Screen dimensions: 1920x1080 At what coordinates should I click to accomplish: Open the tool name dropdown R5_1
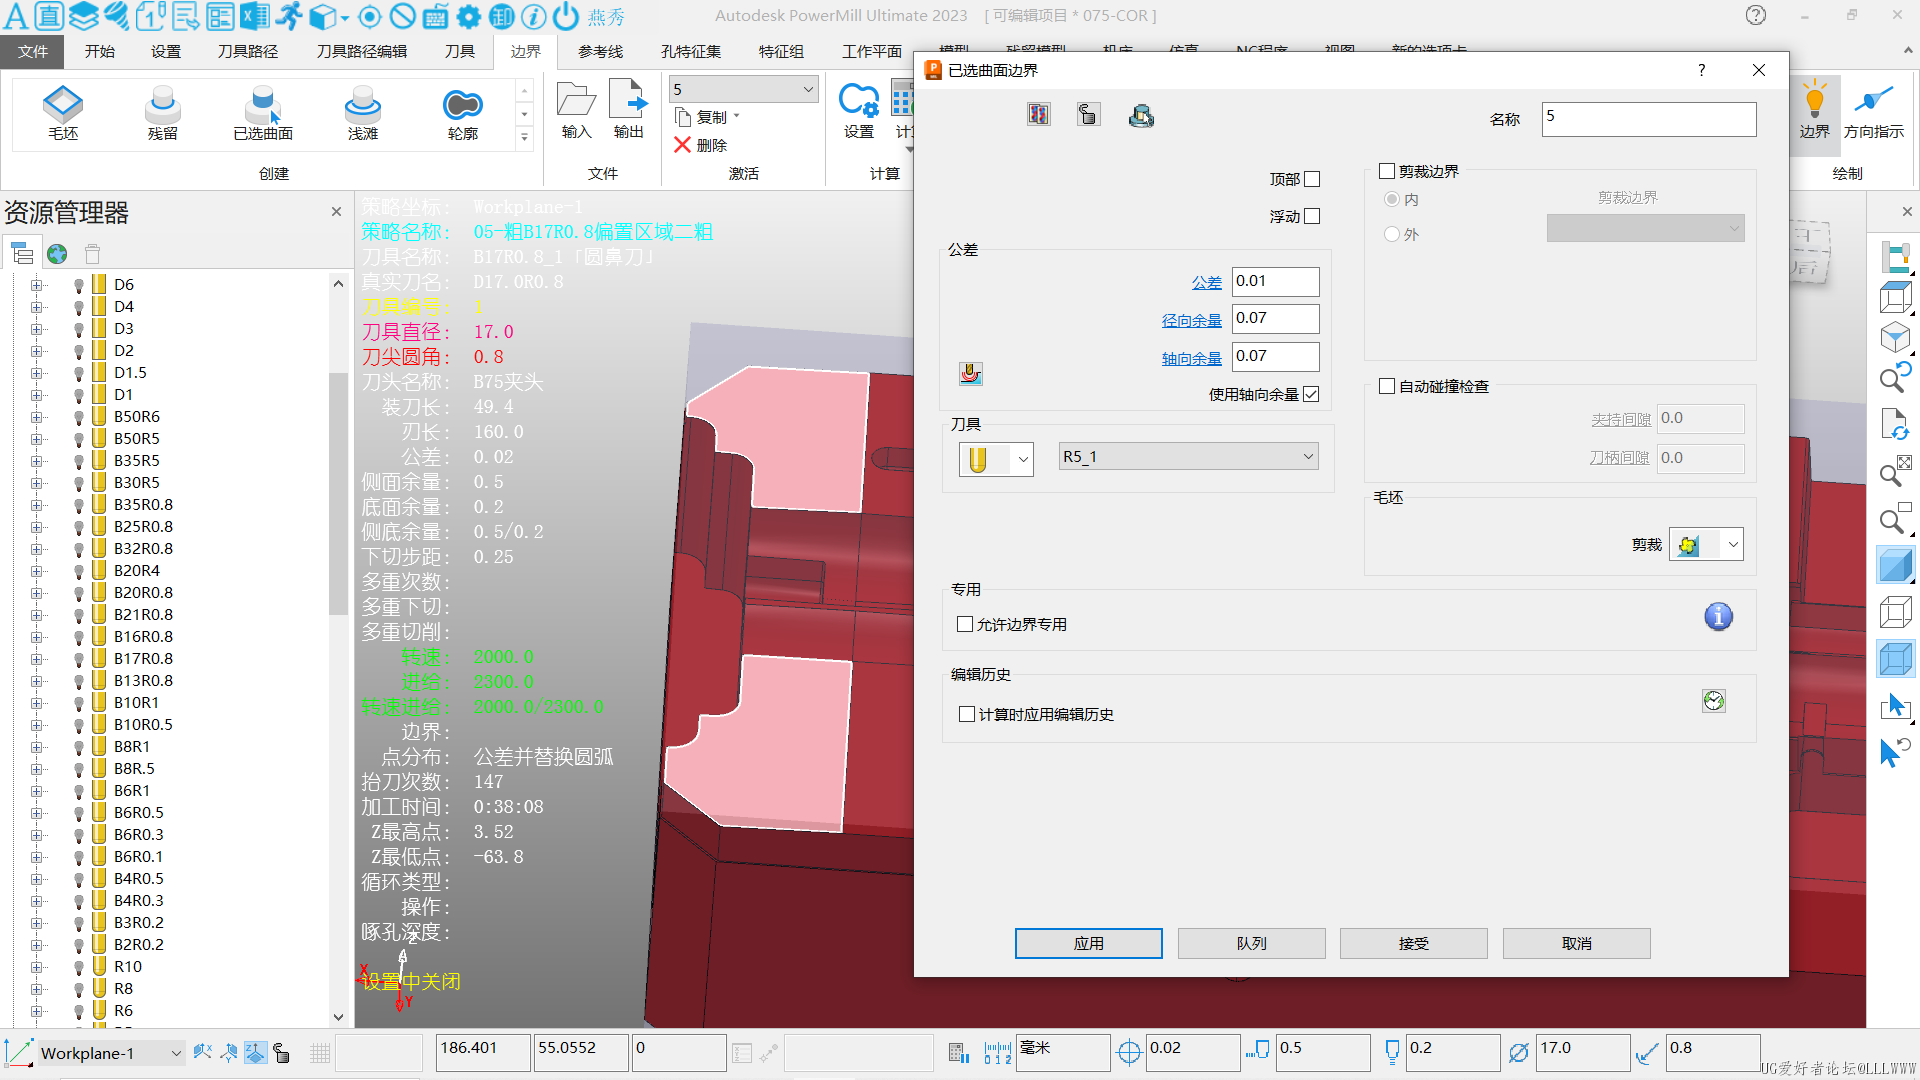(1189, 457)
